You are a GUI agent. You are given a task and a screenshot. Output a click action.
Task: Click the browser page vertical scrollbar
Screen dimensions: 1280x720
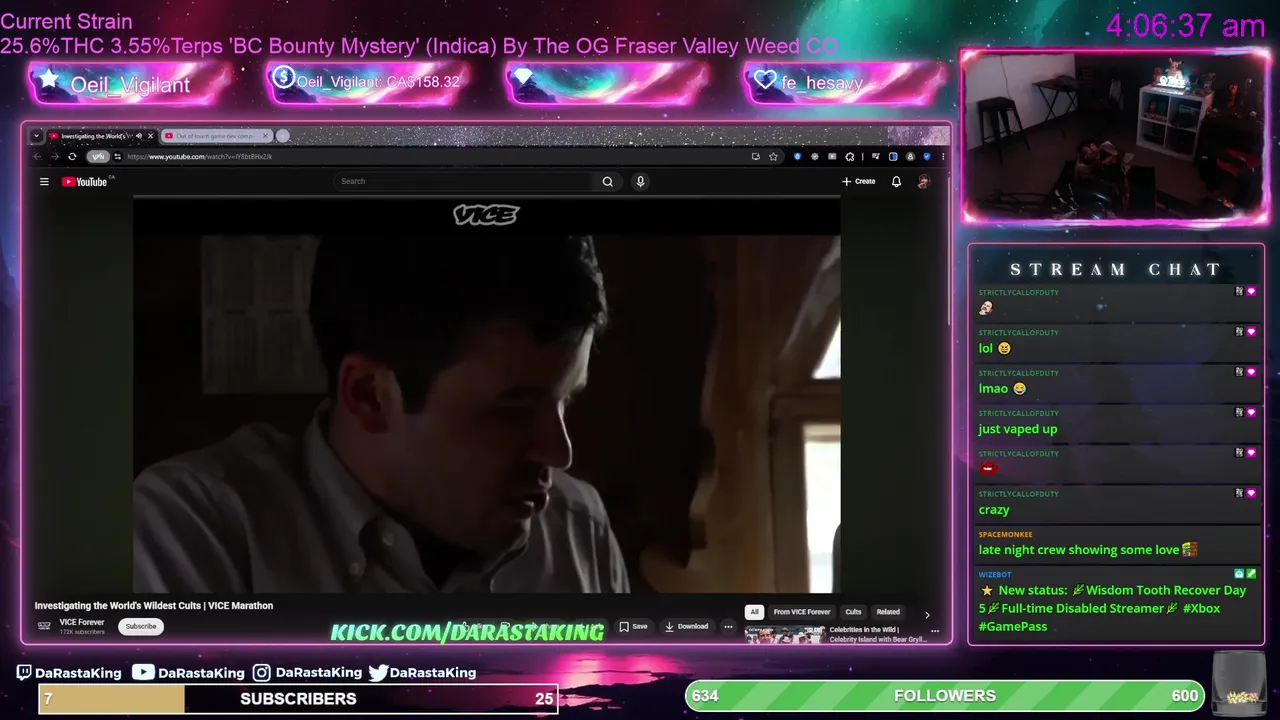point(948,250)
